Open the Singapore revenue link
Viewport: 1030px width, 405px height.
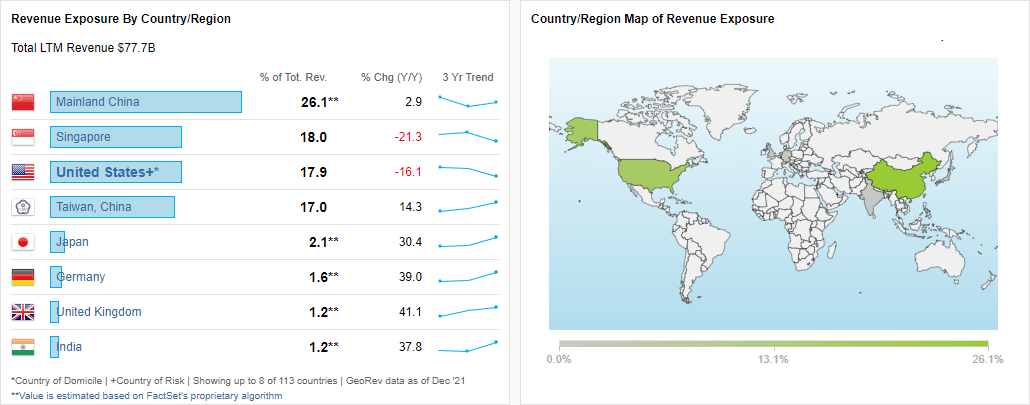pos(83,137)
